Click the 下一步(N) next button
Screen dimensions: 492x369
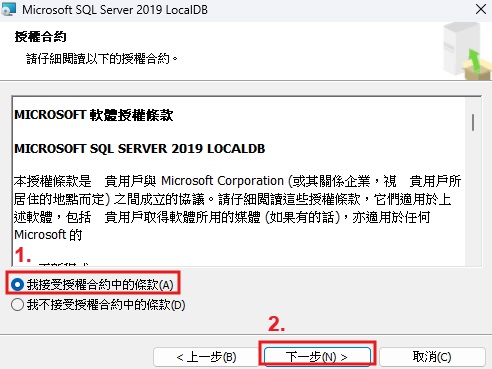[x=317, y=357]
